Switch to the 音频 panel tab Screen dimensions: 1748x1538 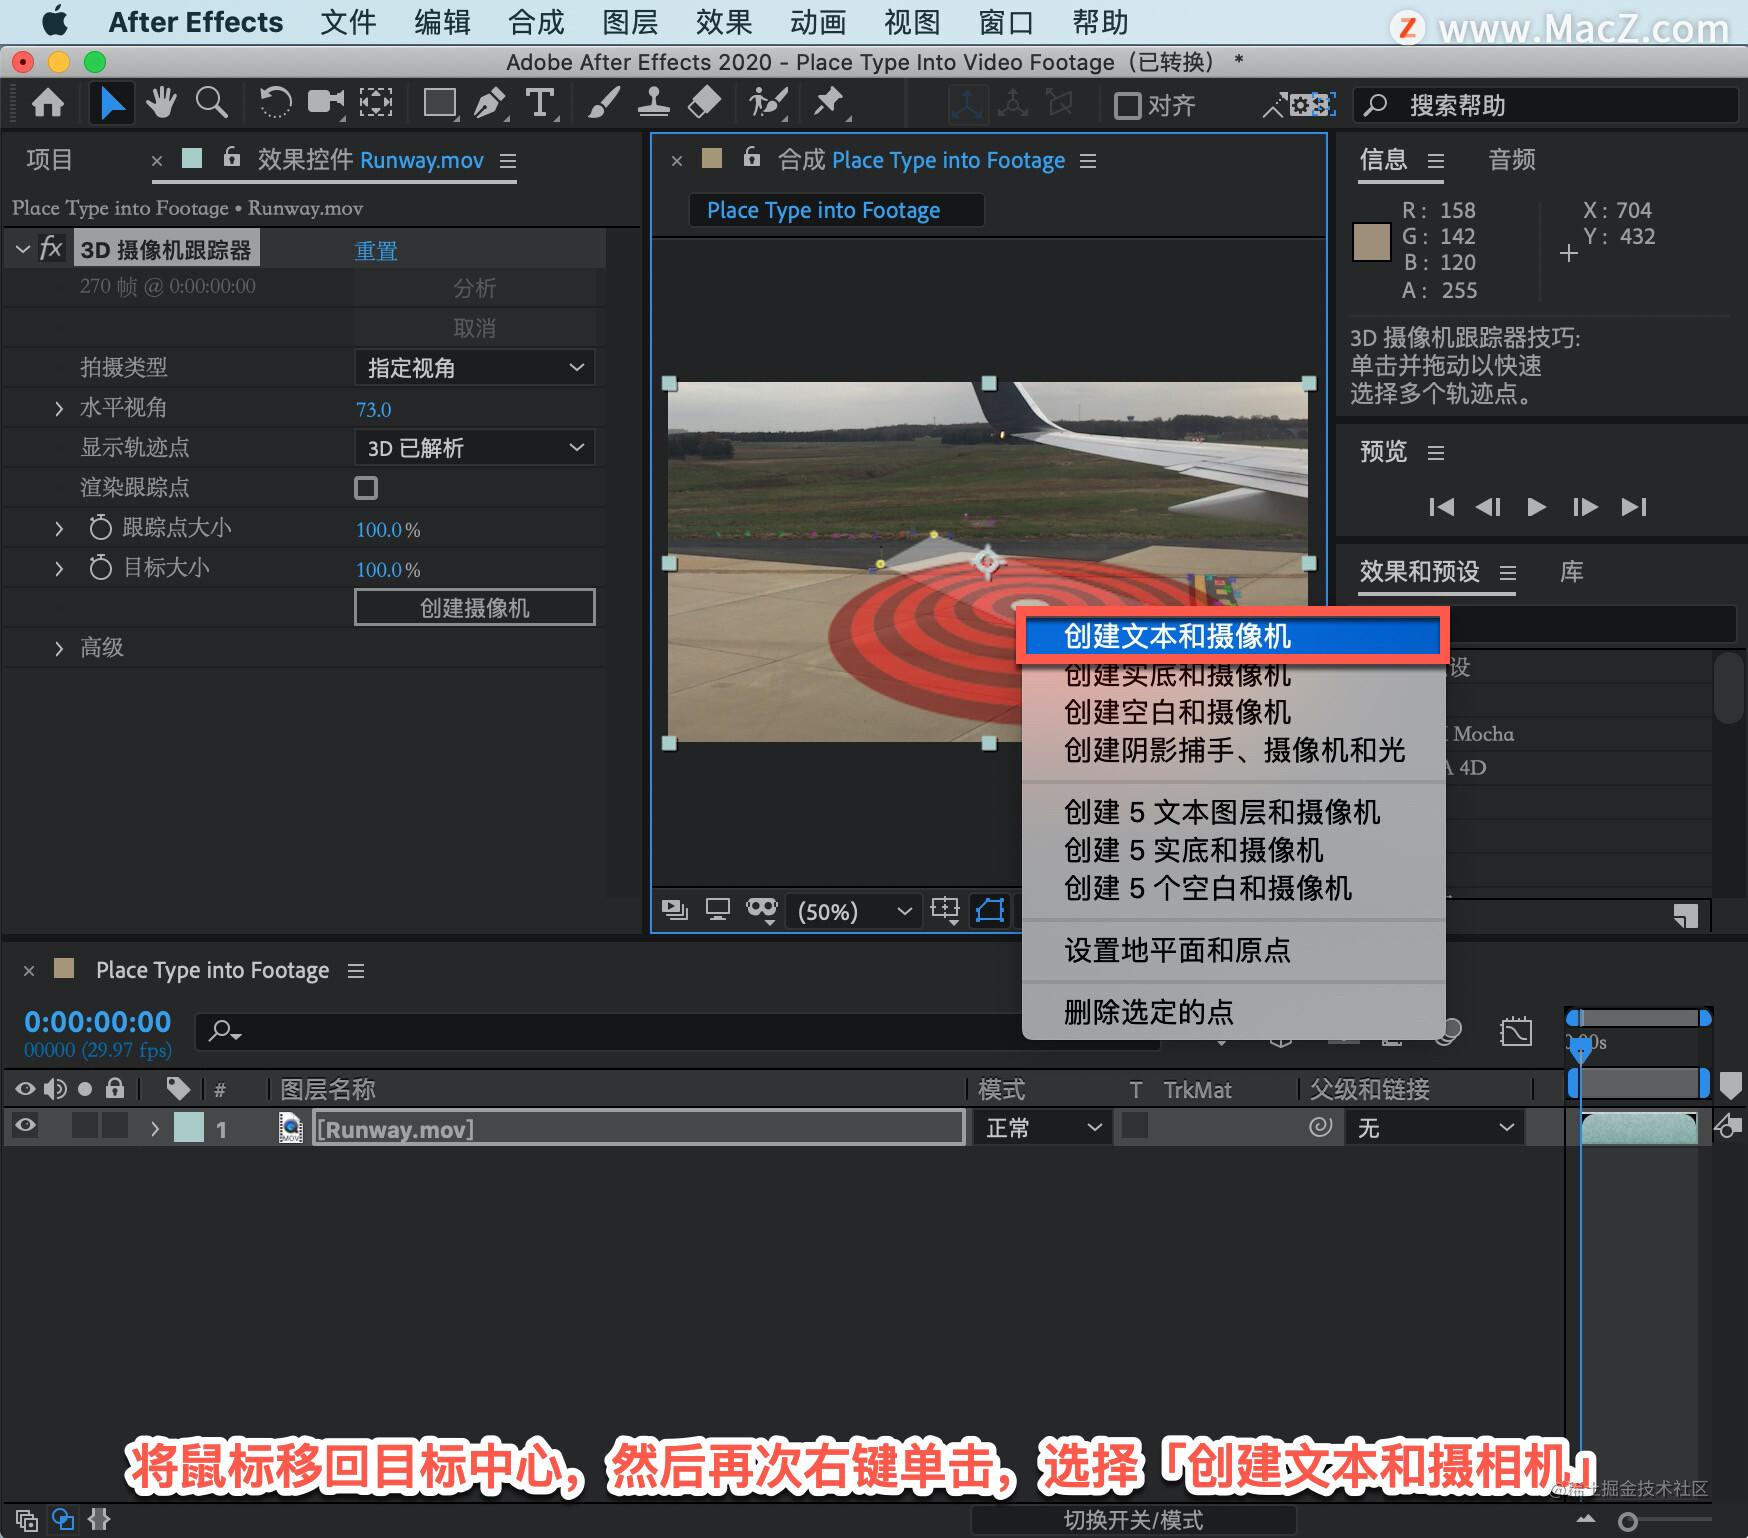(1511, 159)
